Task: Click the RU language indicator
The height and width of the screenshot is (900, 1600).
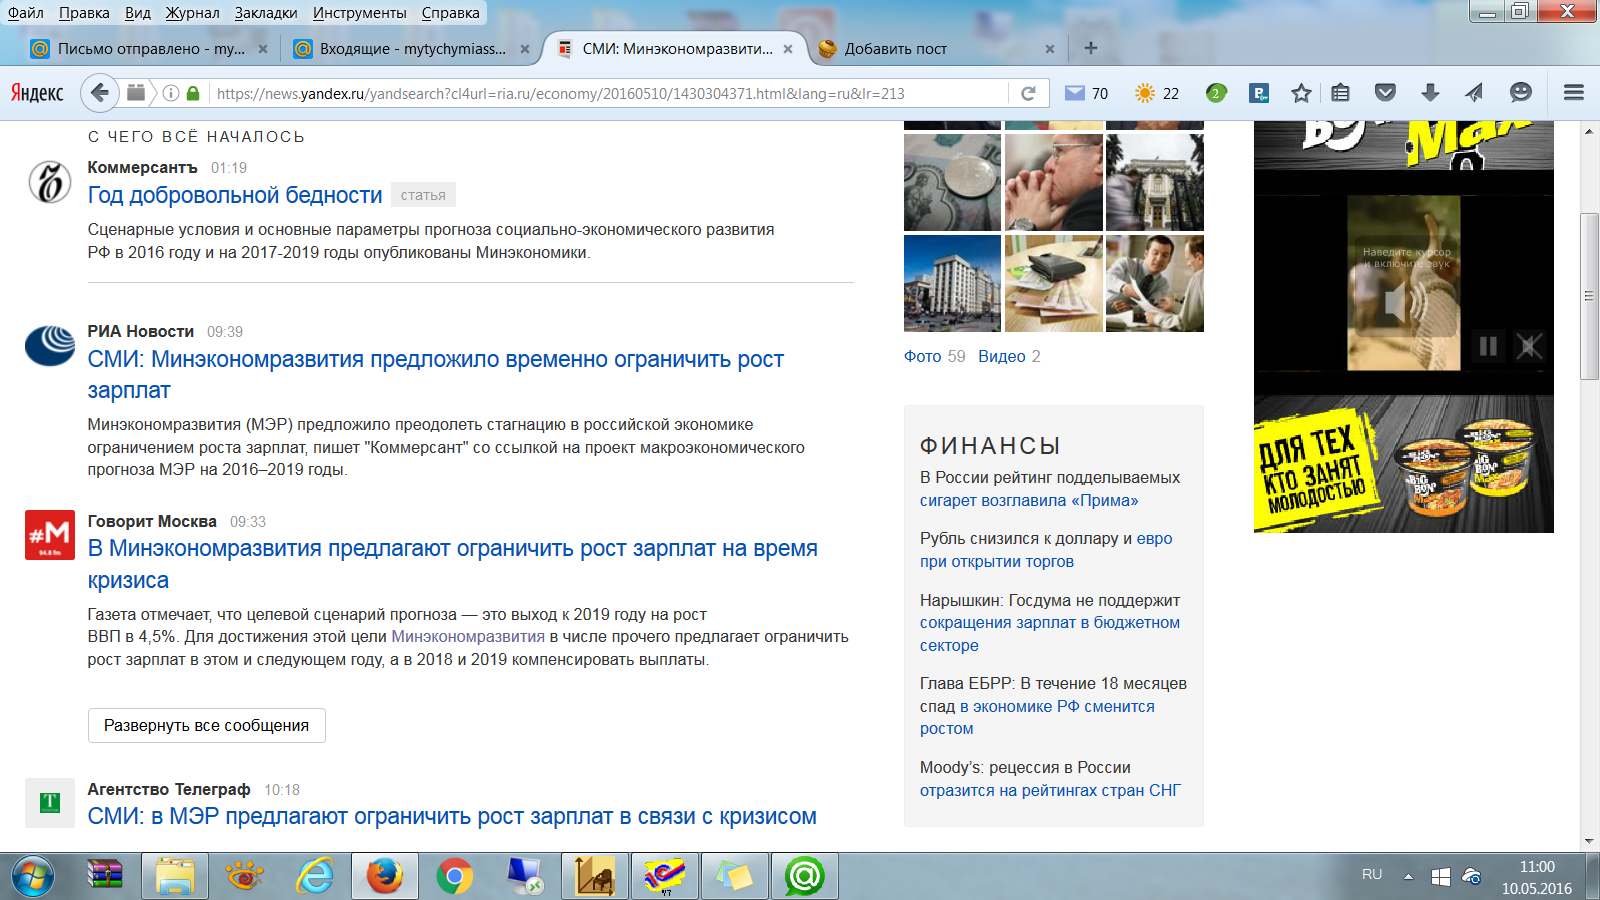Action: coord(1372,874)
